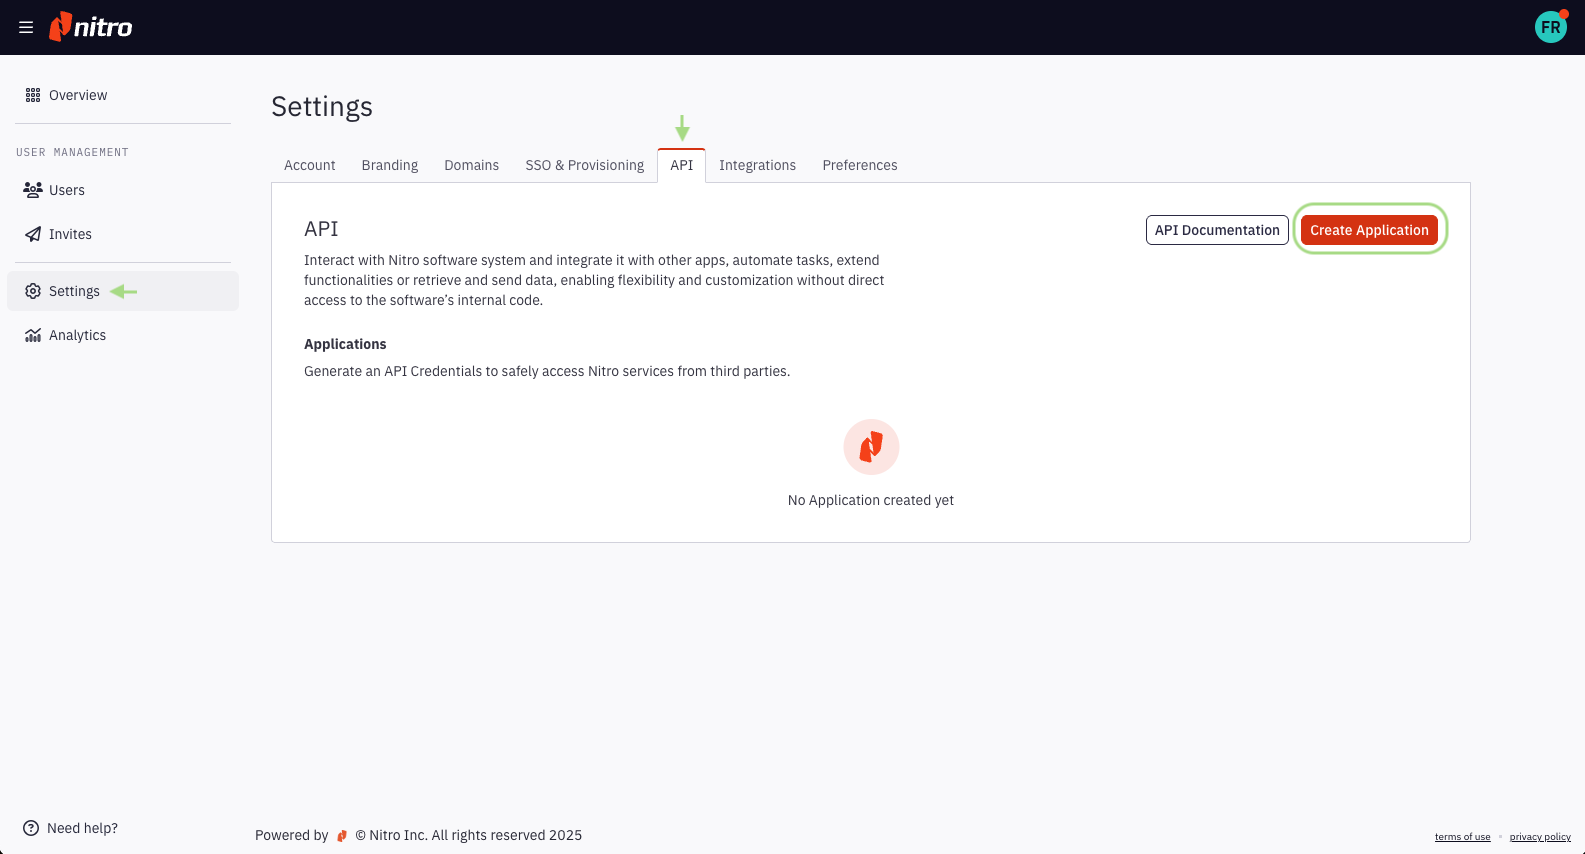1585x854 pixels.
Task: Switch to the Account tab
Action: [310, 165]
